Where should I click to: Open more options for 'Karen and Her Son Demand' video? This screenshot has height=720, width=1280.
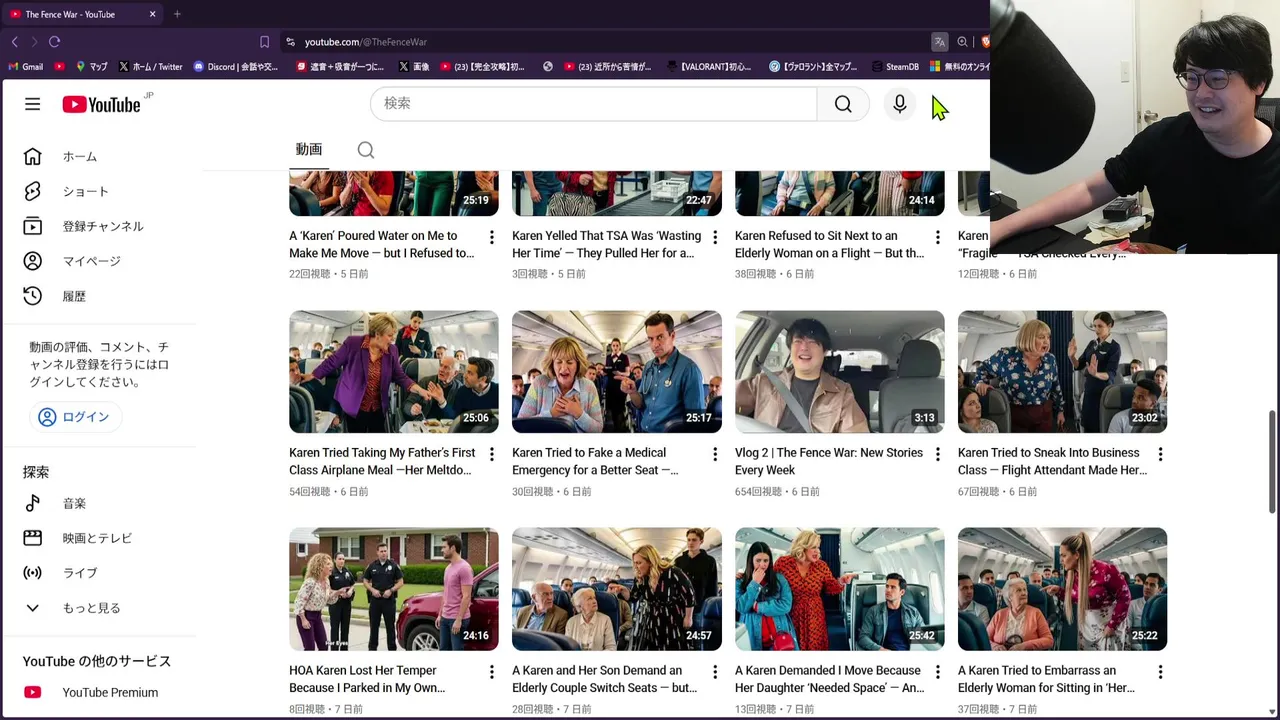[714, 672]
